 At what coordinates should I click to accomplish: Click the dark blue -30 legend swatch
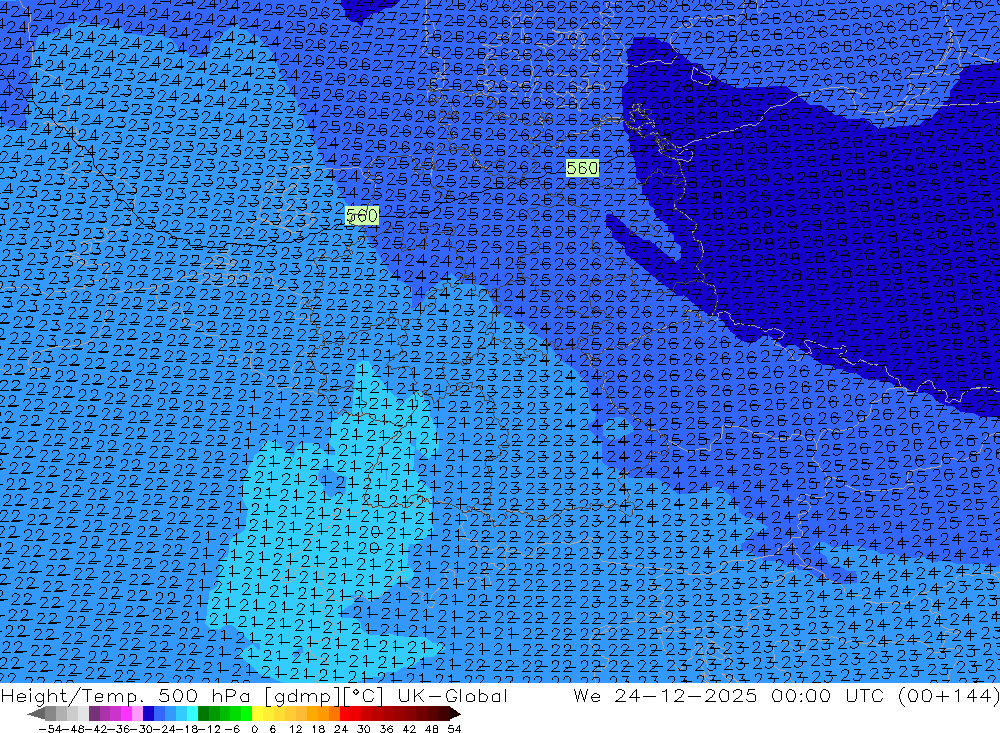(x=148, y=714)
